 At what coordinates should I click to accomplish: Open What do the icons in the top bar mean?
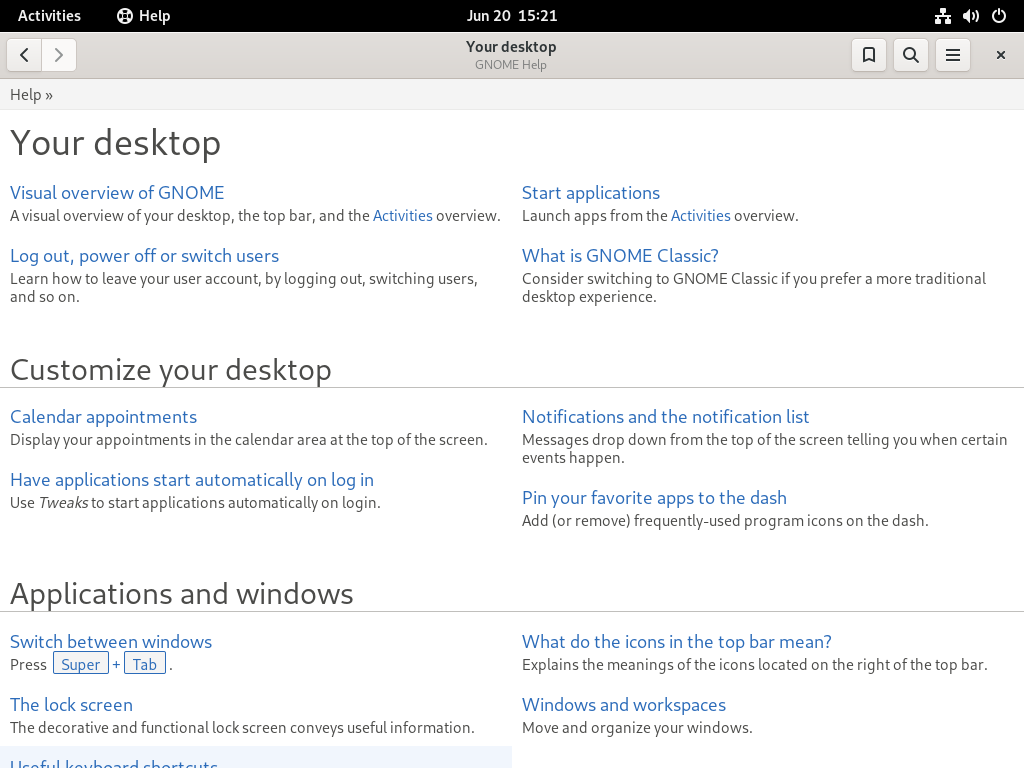[677, 641]
